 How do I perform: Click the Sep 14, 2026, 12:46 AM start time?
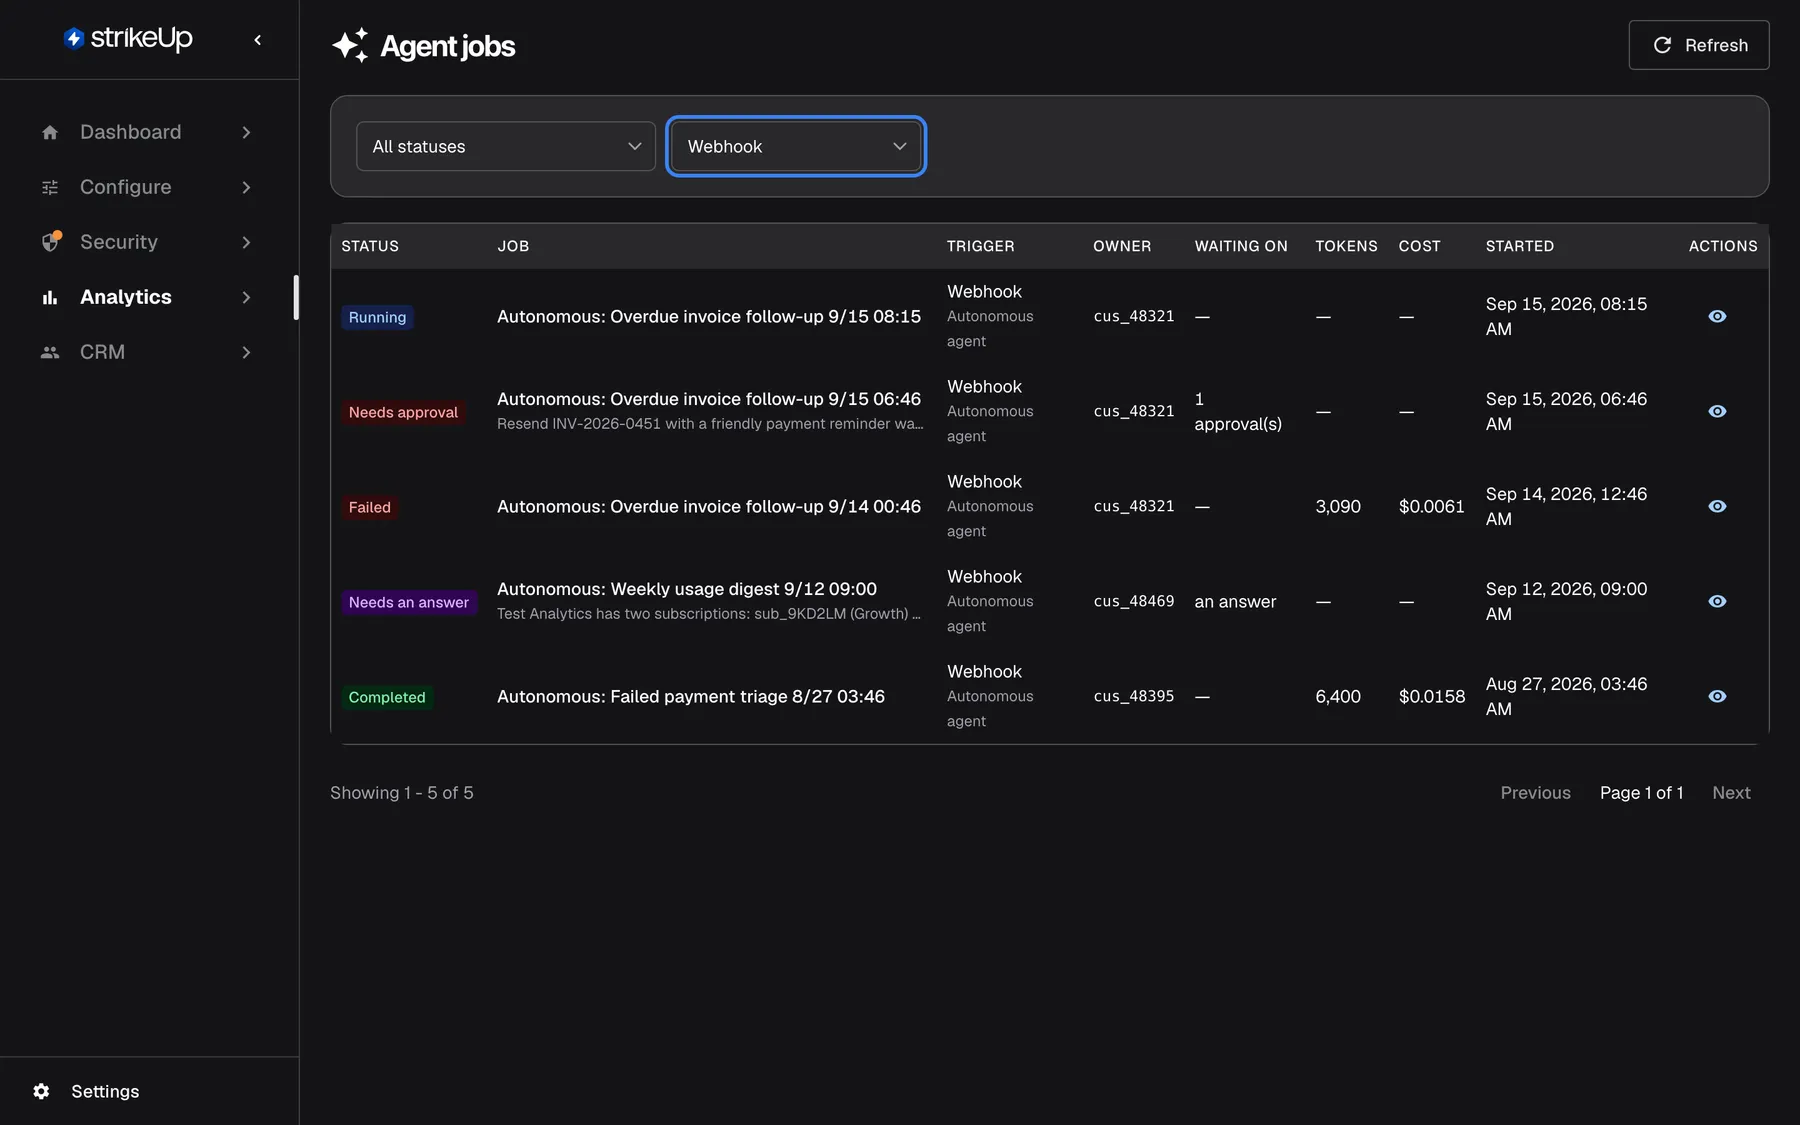point(1566,506)
